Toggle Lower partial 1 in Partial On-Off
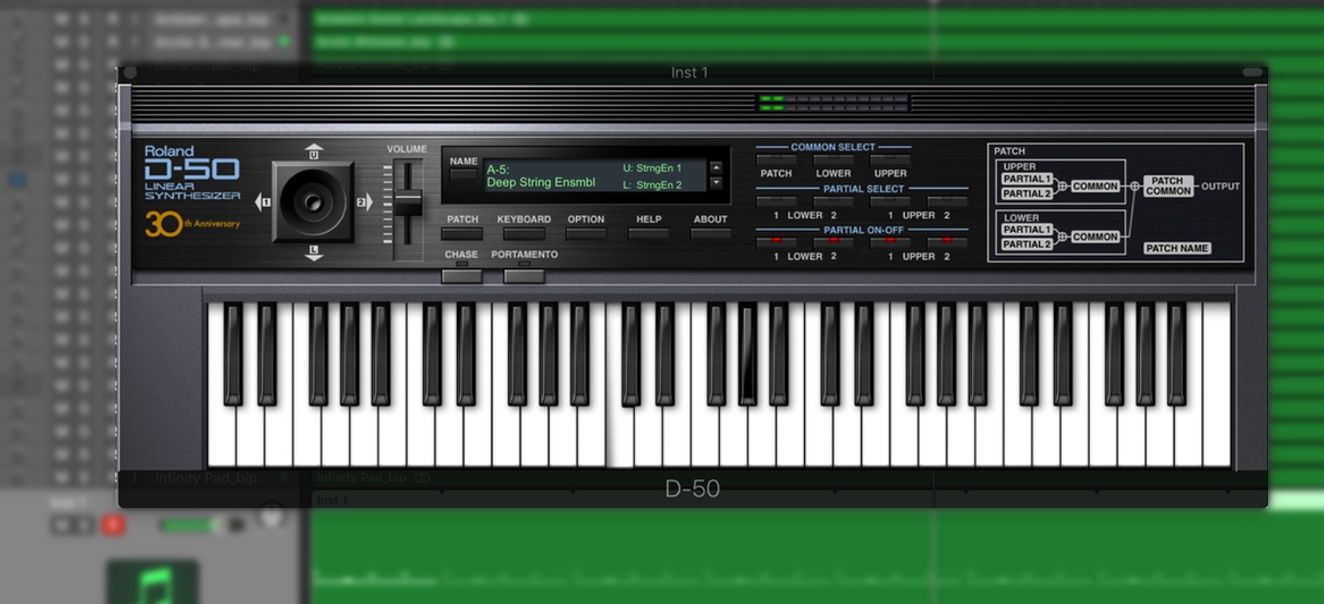 click(x=777, y=242)
